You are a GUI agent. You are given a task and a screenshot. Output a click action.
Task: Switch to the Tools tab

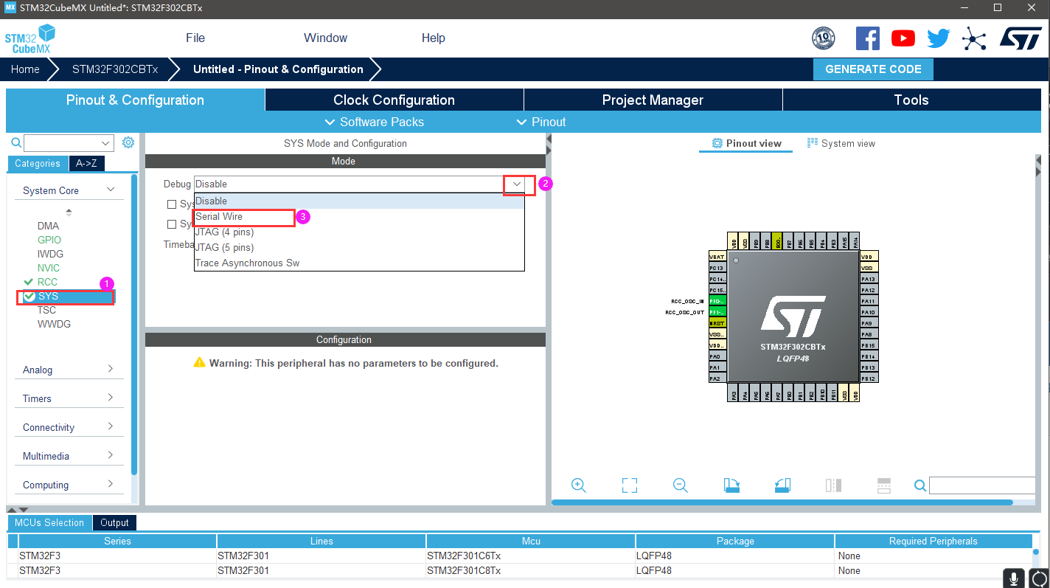(x=911, y=100)
